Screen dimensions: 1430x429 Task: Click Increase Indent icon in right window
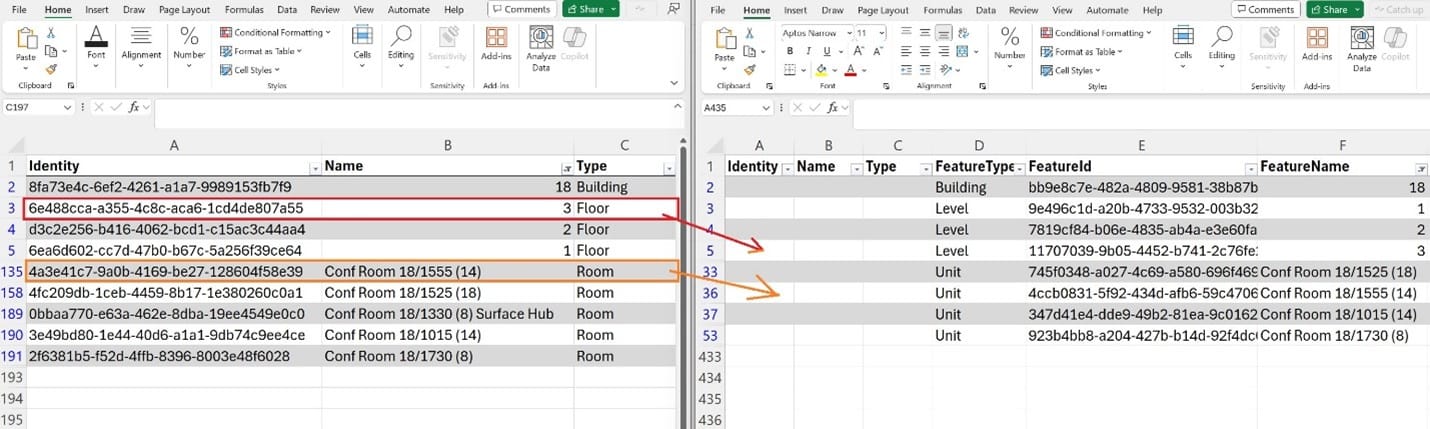924,69
